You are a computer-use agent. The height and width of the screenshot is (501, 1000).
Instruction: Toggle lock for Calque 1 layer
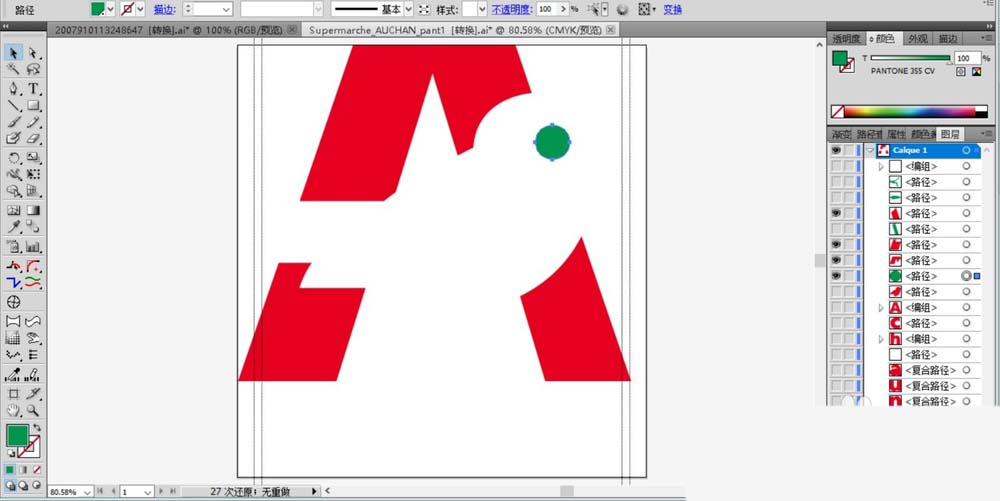tap(849, 150)
